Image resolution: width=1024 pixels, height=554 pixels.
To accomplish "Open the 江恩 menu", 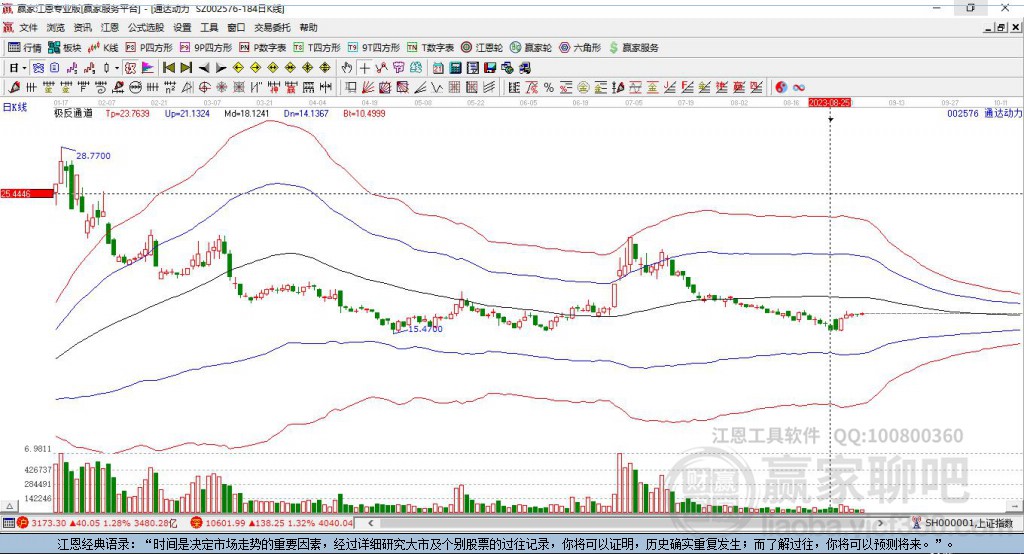I will pyautogui.click(x=110, y=27).
